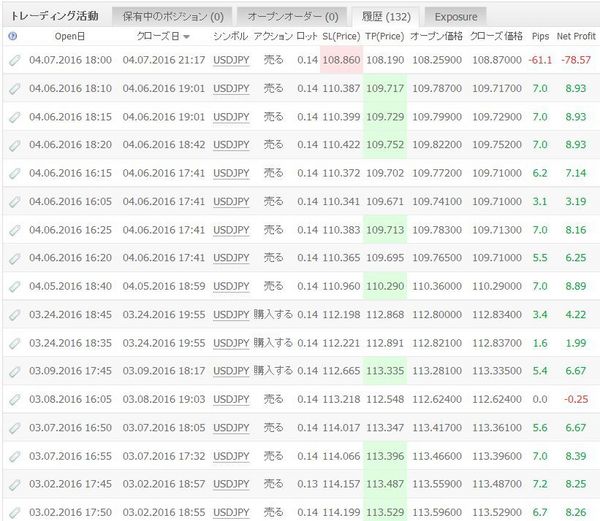Sort by クローズ日 column dropdown arrow
Image resolution: width=600 pixels, height=521 pixels.
coord(186,37)
